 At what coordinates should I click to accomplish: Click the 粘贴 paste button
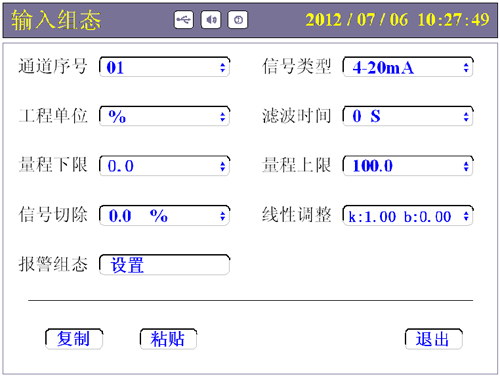[168, 339]
